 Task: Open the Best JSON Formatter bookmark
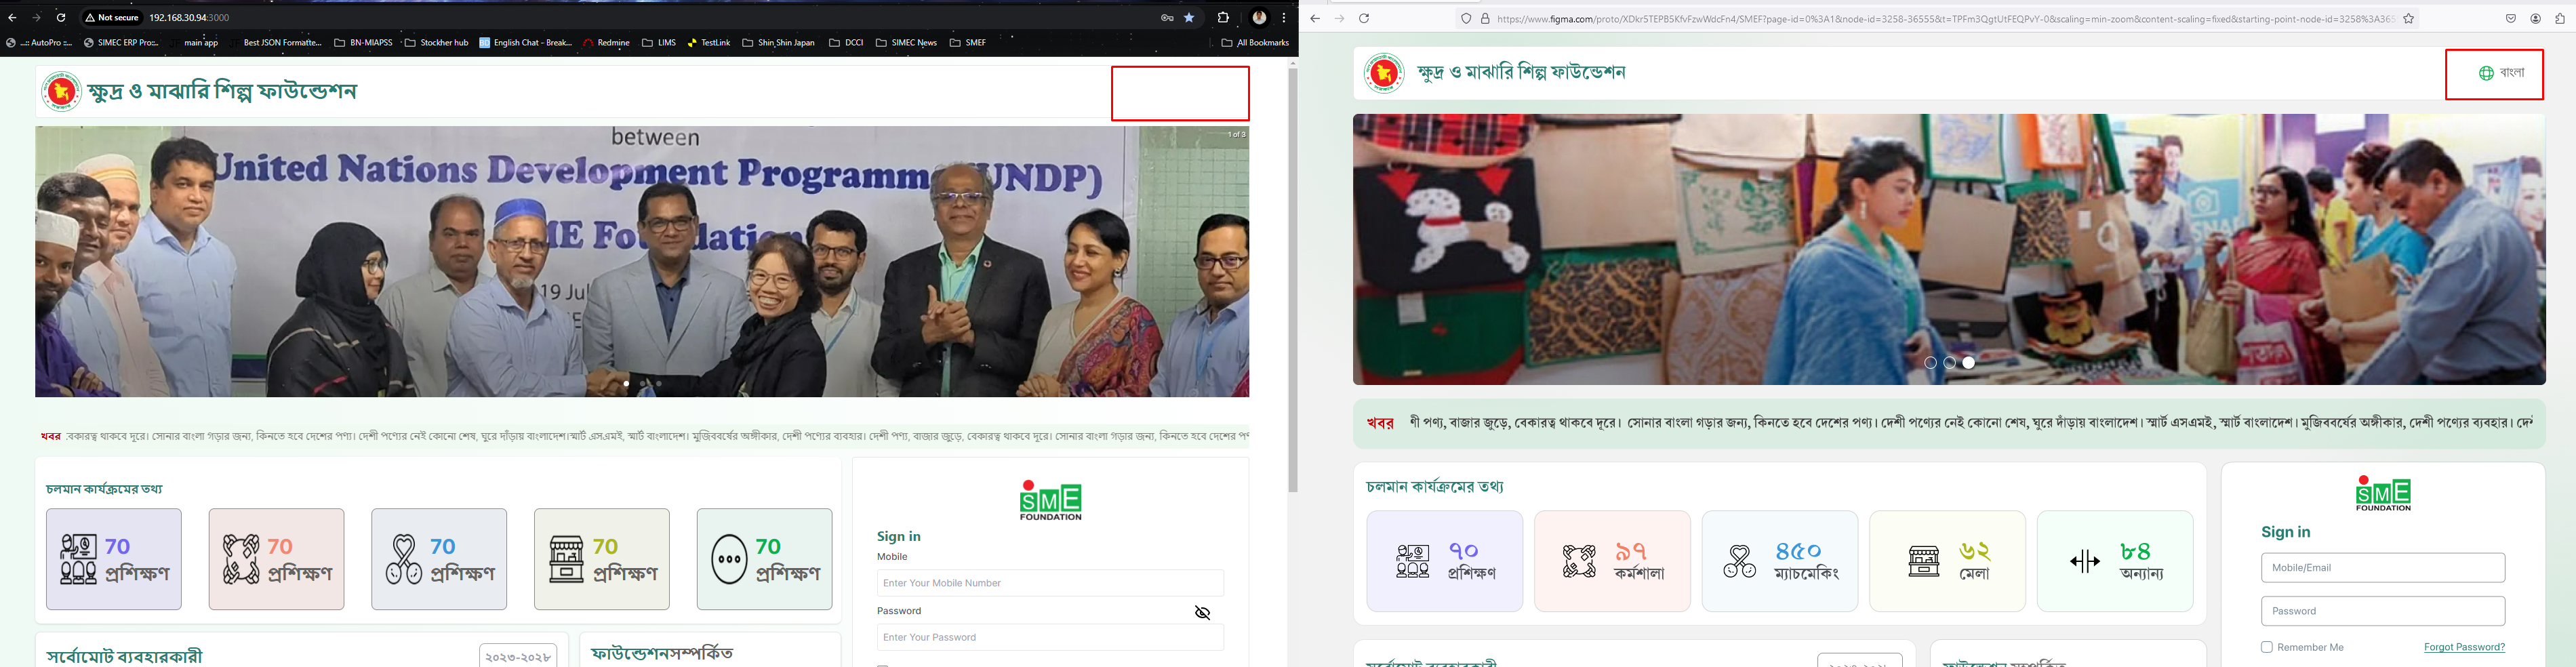(x=276, y=43)
